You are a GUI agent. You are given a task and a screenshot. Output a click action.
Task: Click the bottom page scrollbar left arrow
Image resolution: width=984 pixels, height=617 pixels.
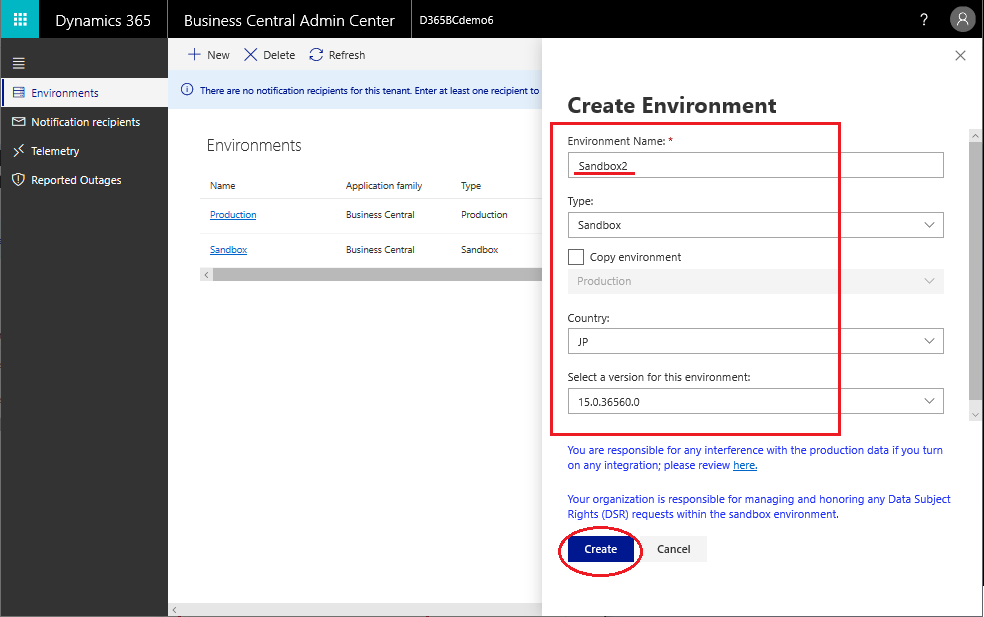(x=174, y=609)
